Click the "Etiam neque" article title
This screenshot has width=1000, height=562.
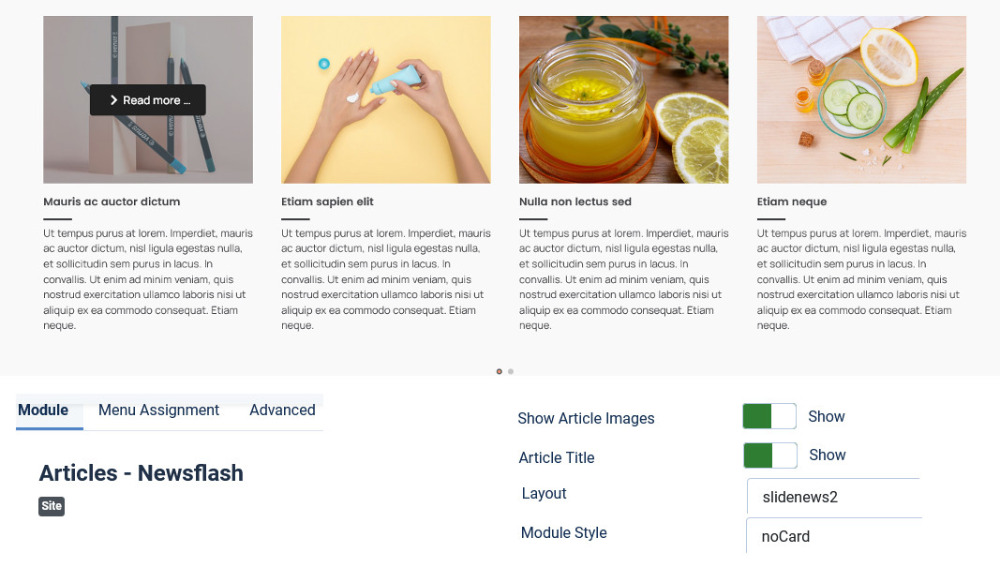pos(792,202)
